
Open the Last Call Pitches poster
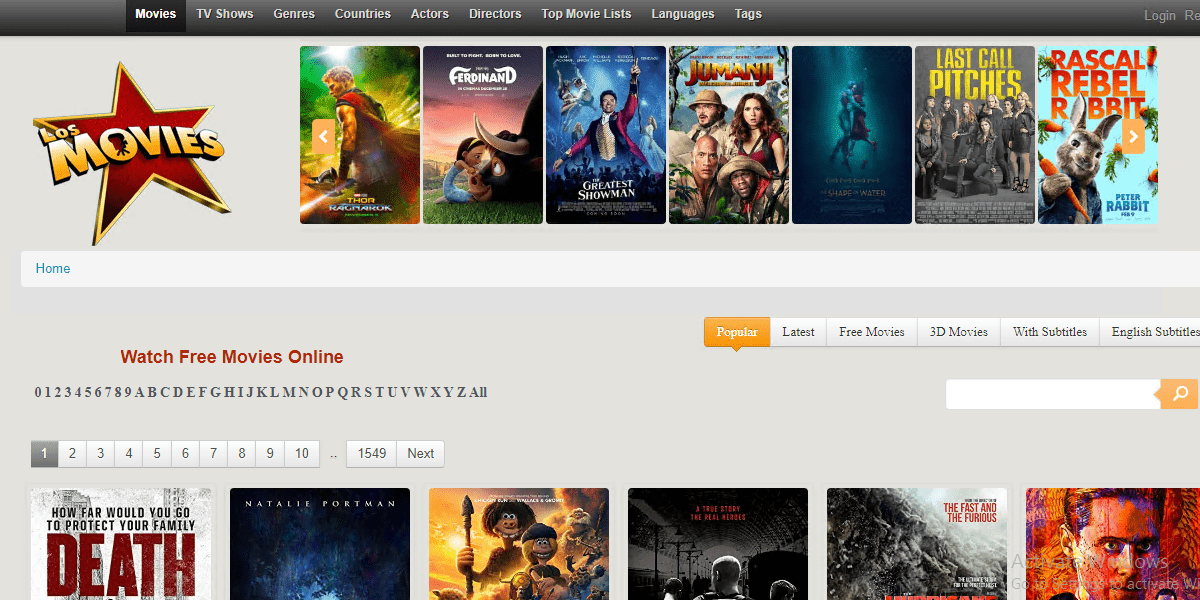point(975,135)
